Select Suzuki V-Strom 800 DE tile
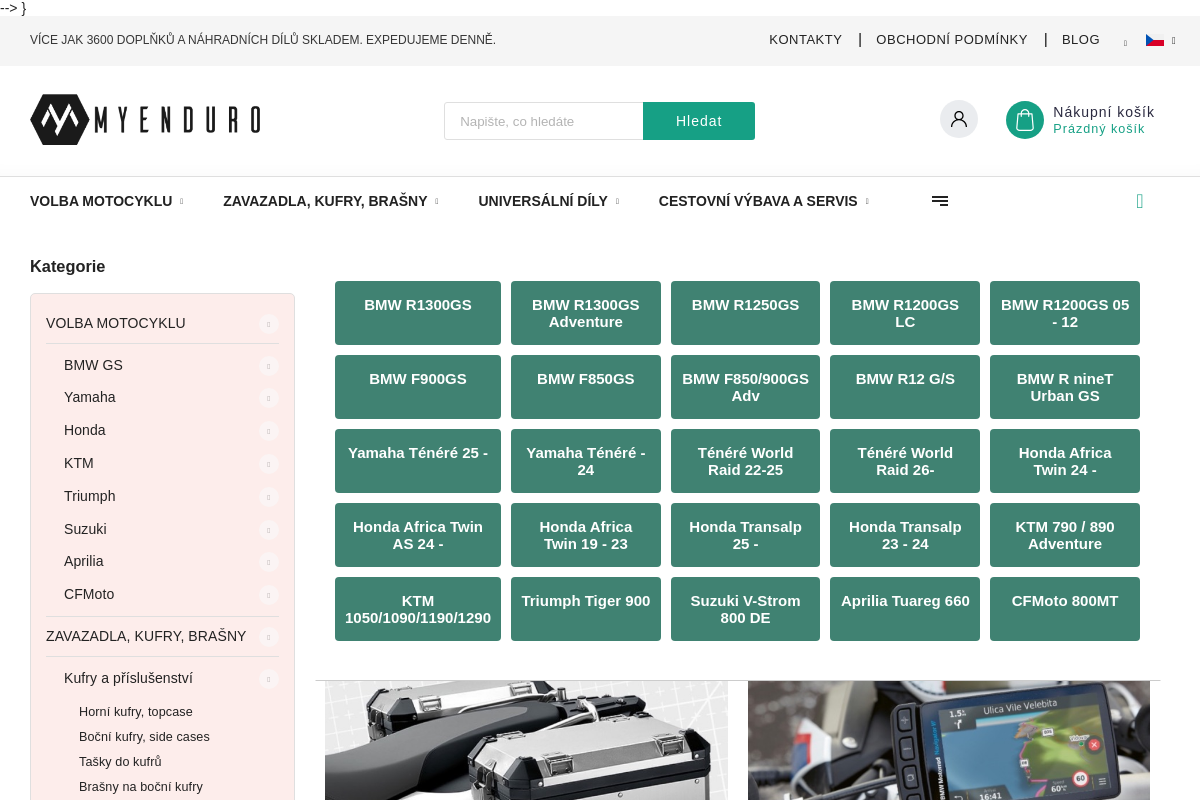 click(745, 609)
